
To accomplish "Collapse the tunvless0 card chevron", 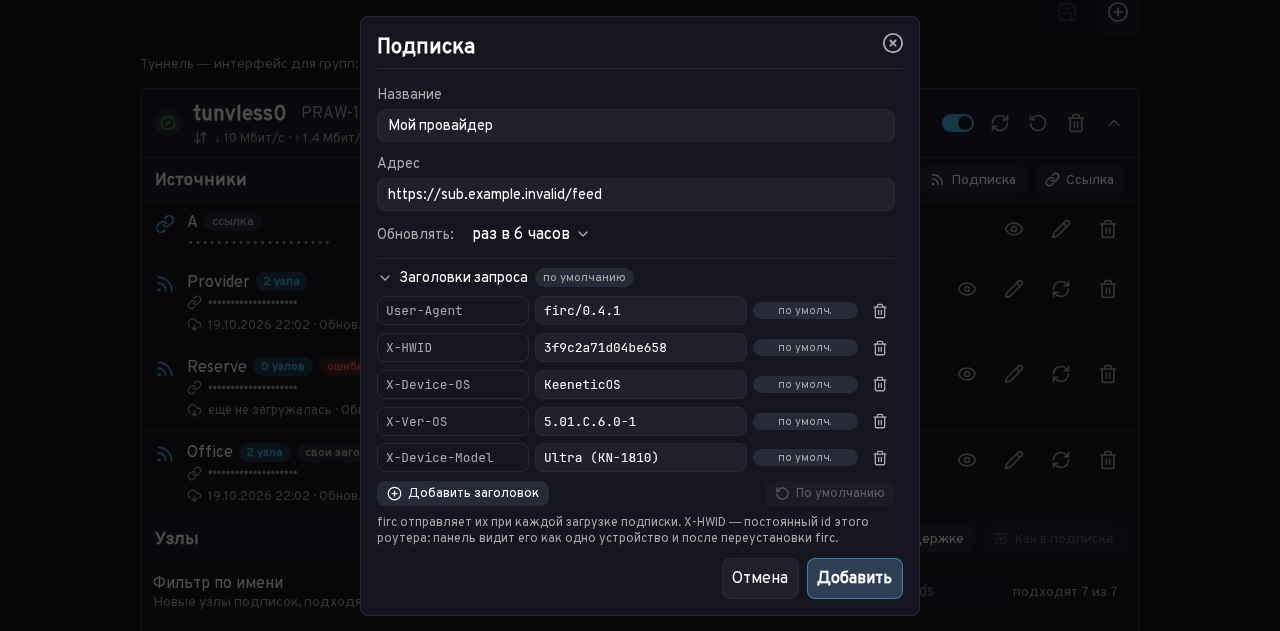I will tap(1114, 123).
